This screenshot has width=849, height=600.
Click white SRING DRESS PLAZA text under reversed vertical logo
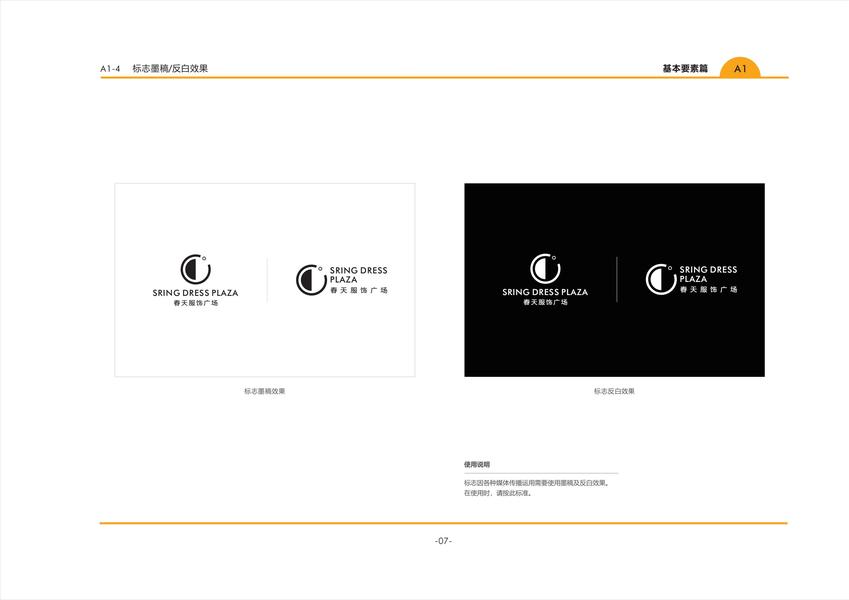pos(545,292)
